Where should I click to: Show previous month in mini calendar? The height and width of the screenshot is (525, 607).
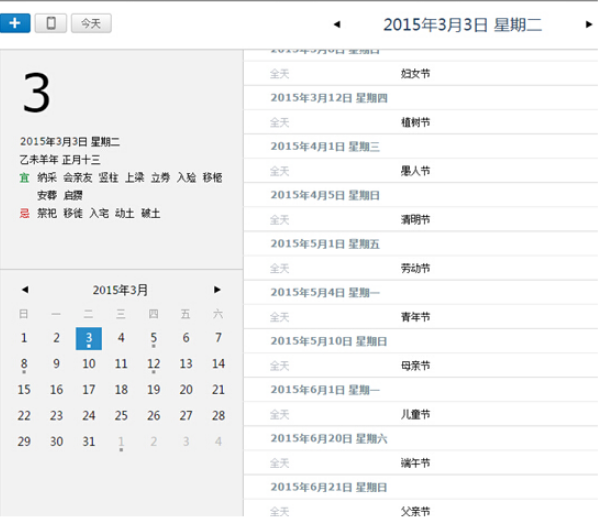point(25,290)
